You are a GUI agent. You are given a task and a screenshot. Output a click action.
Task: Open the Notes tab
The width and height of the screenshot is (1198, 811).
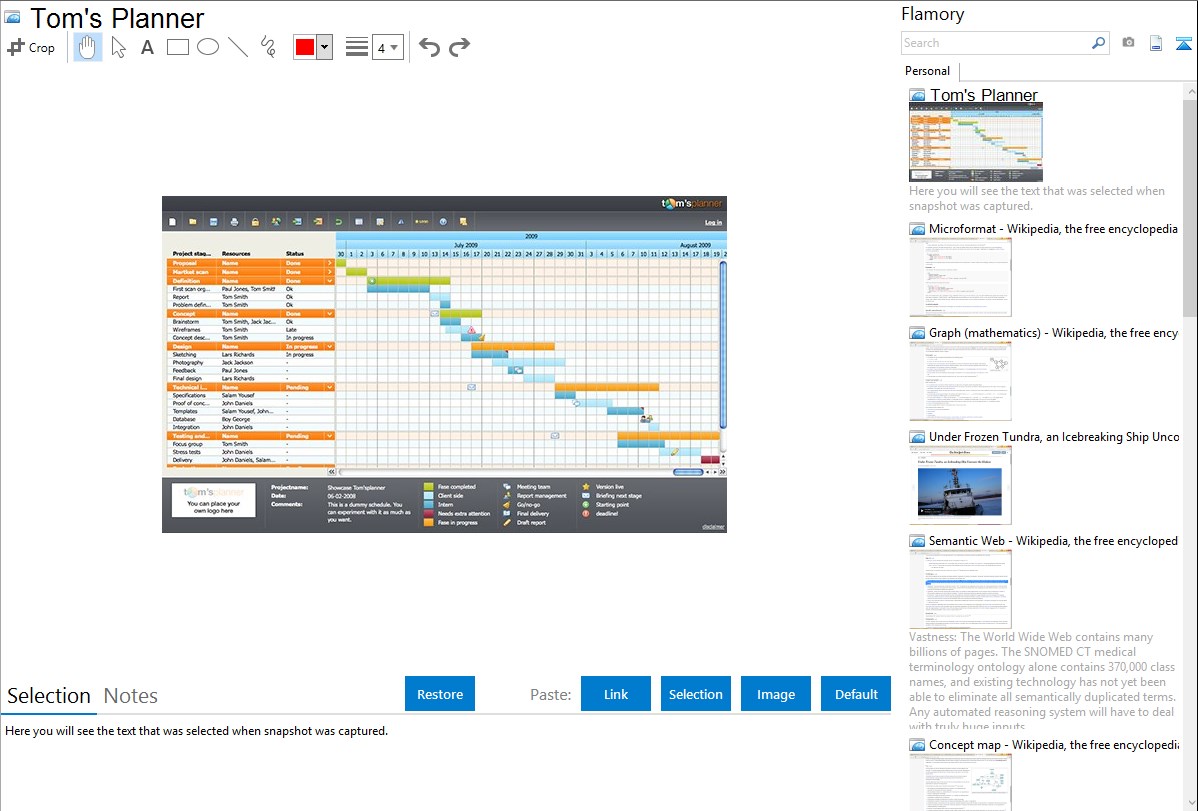[x=131, y=696]
